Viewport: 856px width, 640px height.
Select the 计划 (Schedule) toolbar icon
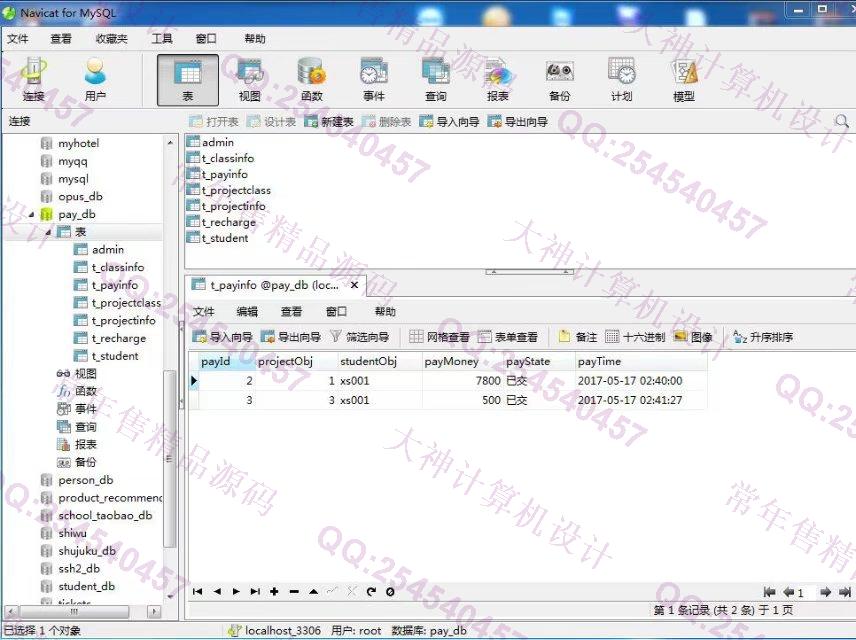622,80
